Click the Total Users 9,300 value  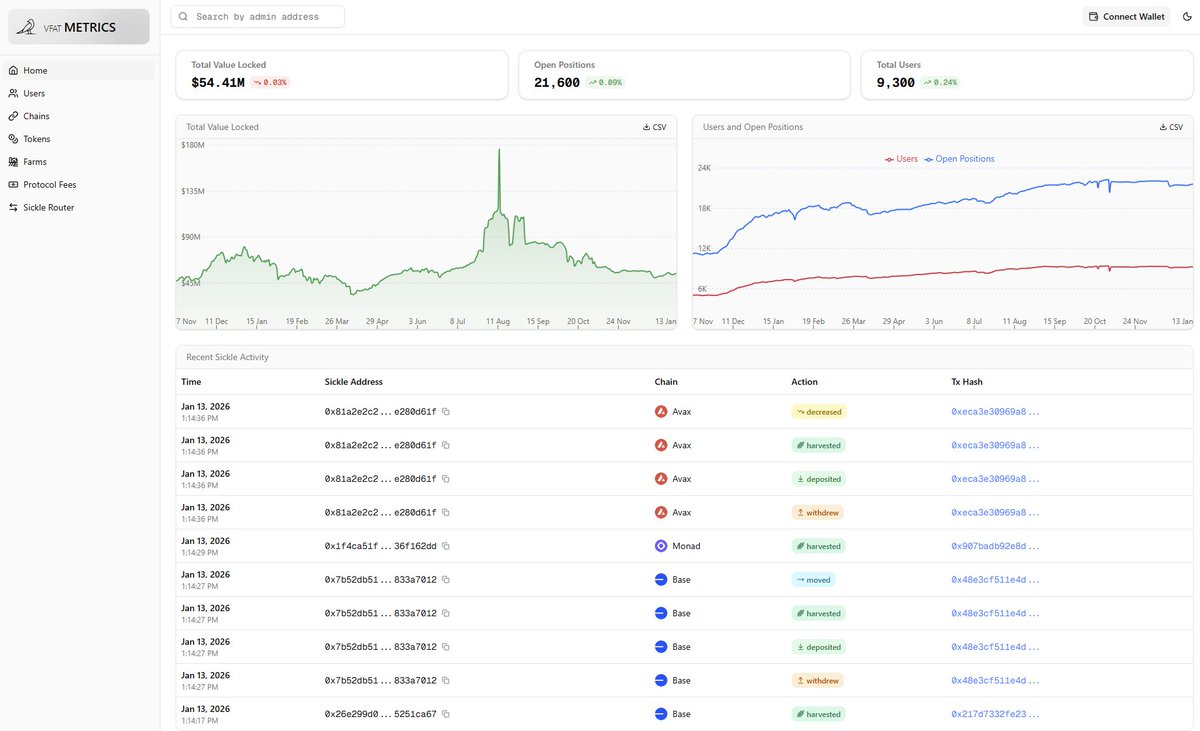[896, 83]
